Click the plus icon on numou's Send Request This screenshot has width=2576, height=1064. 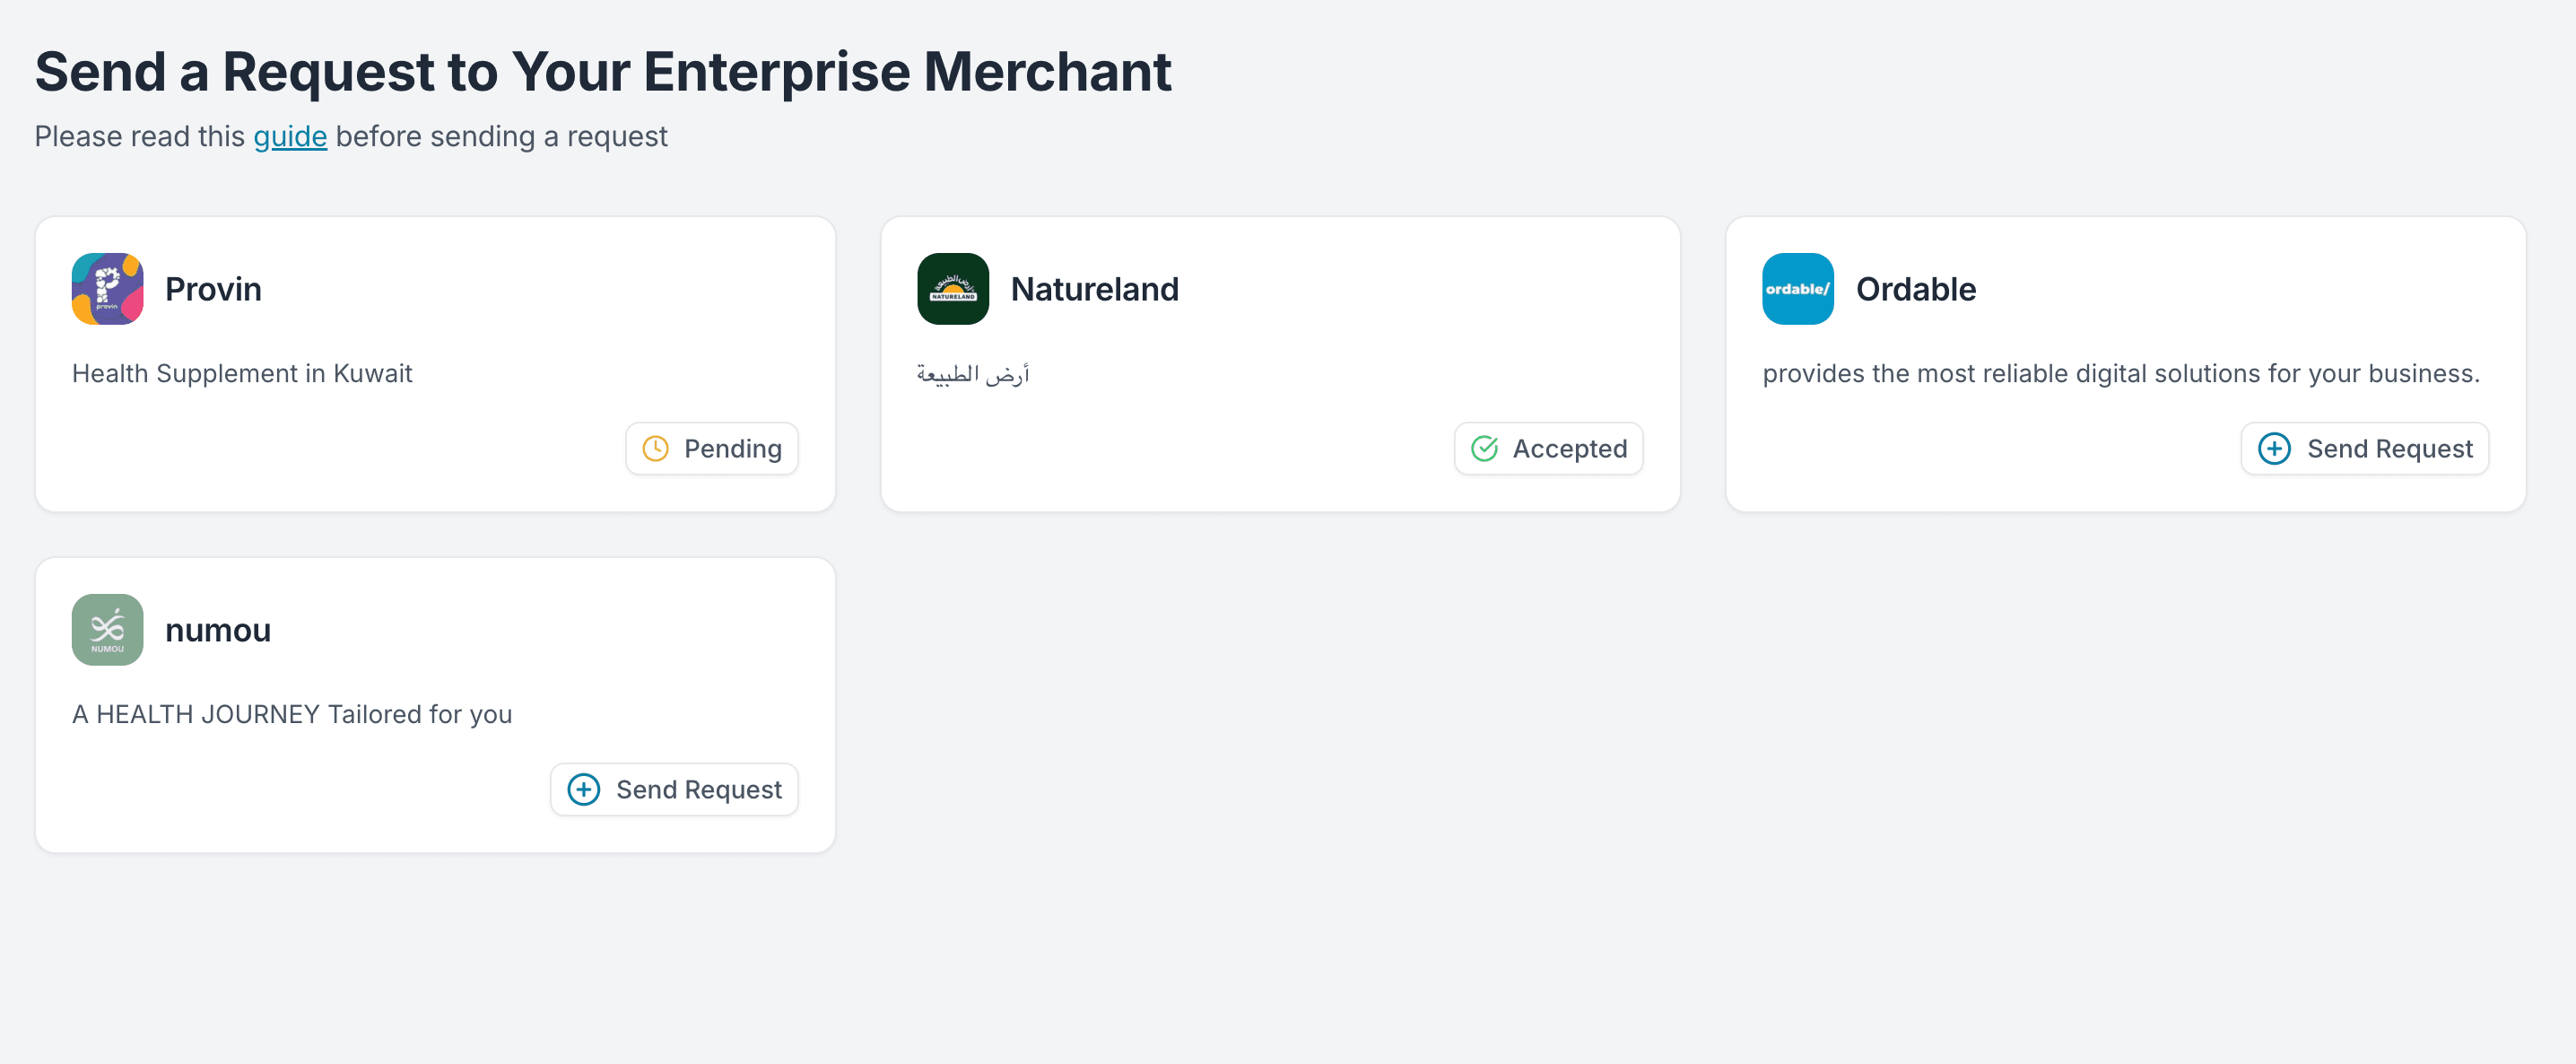click(582, 789)
